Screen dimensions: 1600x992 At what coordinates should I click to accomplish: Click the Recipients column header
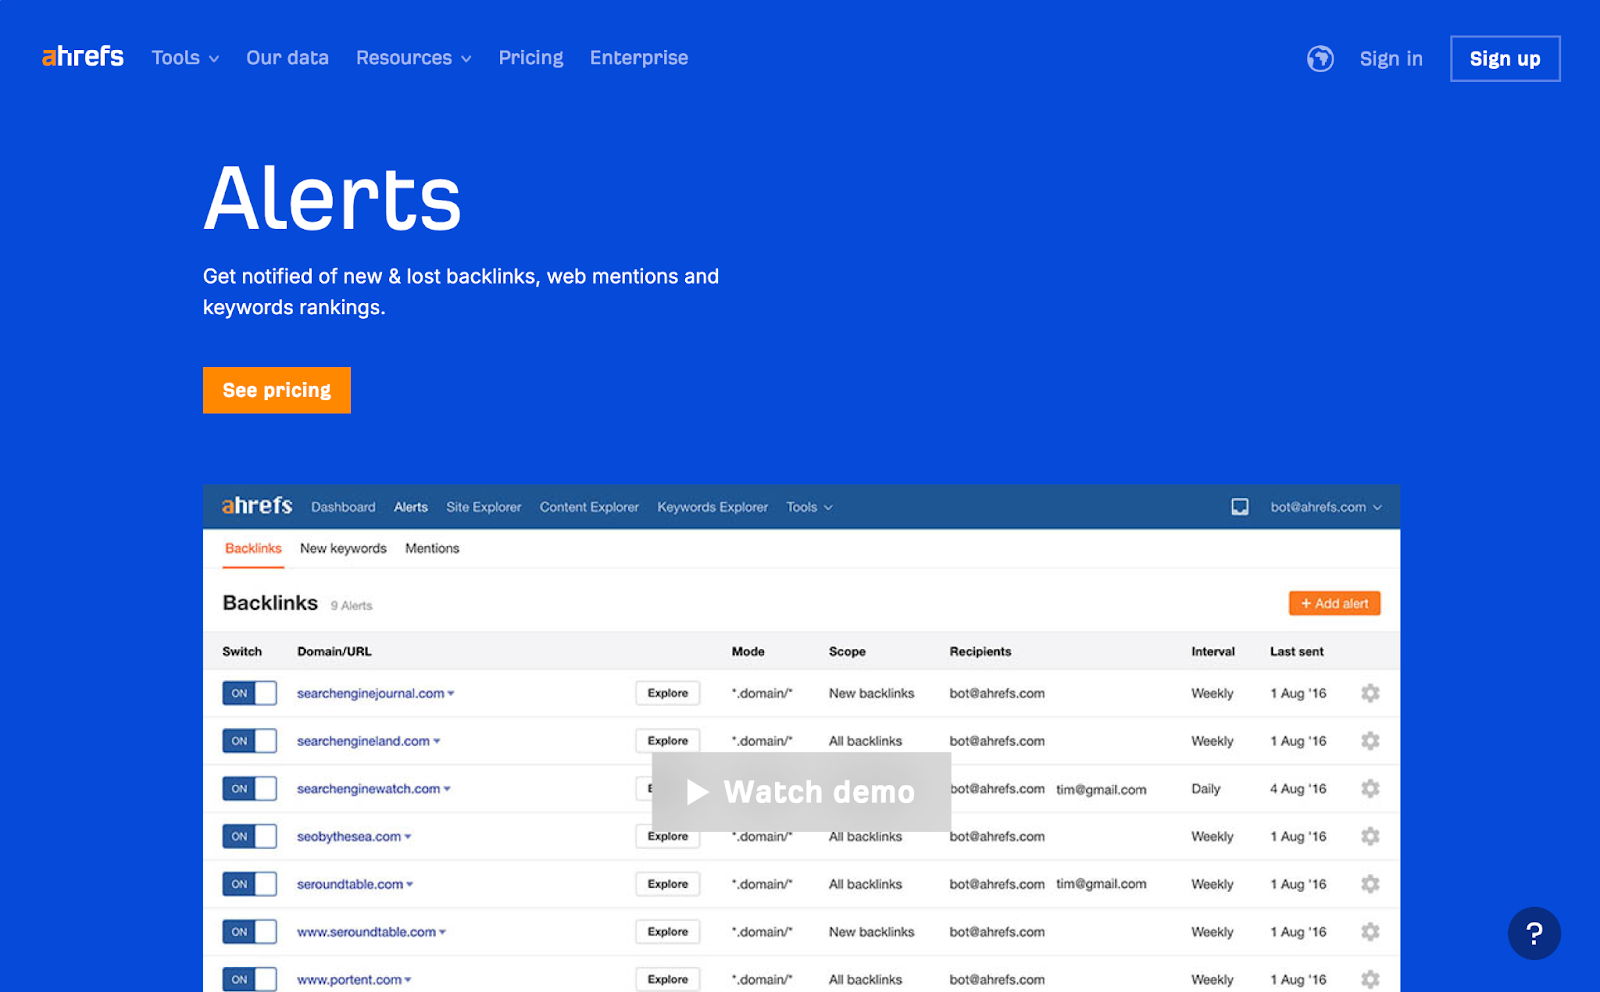coord(980,651)
